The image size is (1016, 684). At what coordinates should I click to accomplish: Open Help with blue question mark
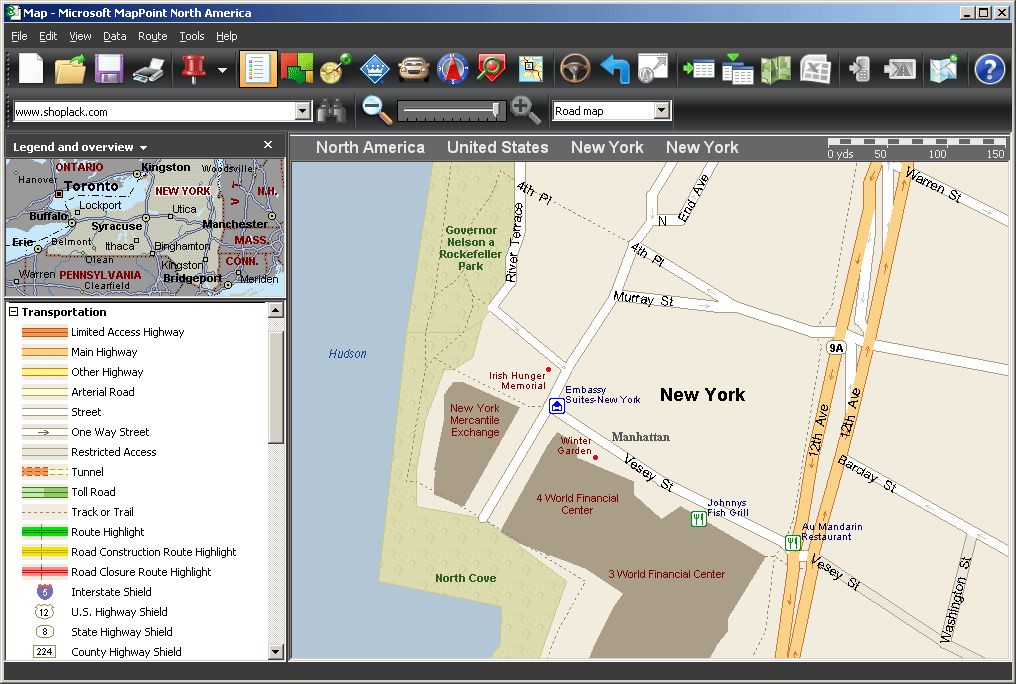pos(989,69)
